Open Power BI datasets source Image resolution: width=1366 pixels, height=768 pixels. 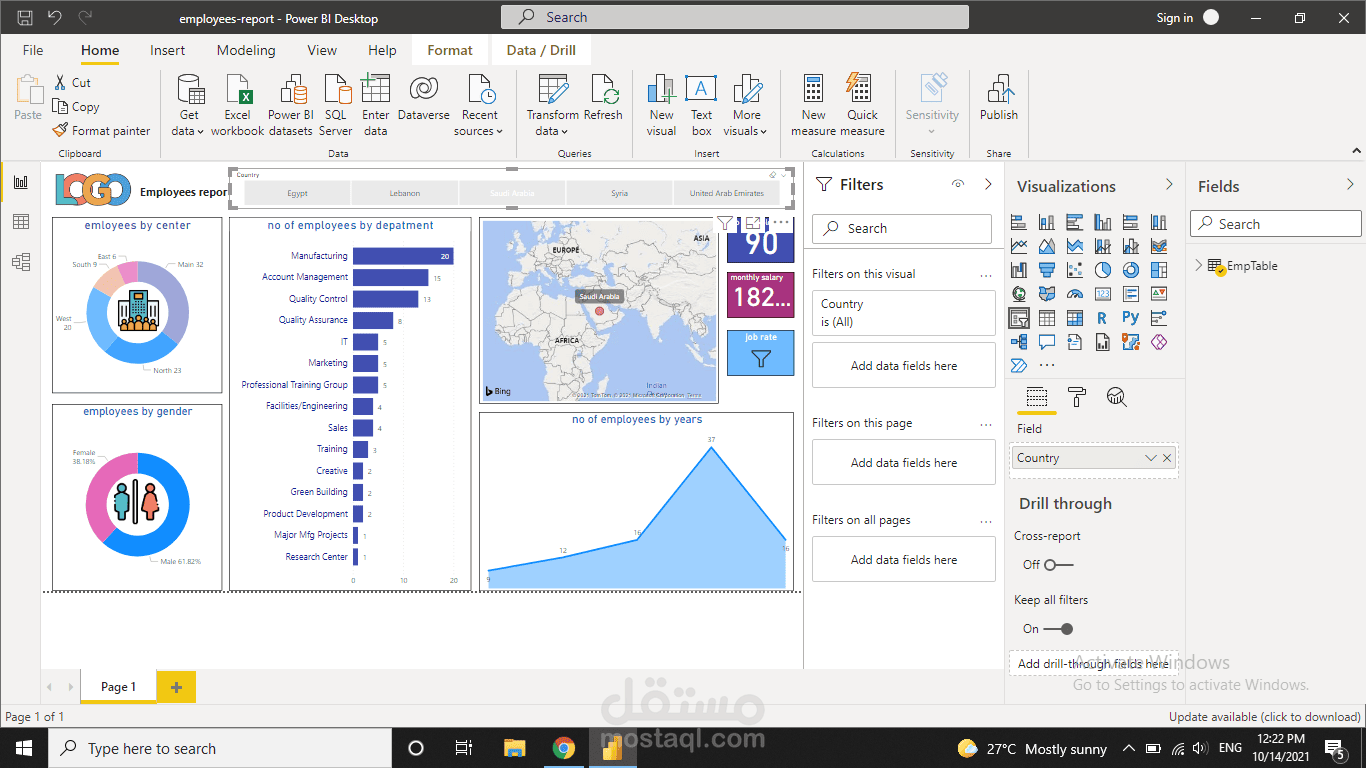point(290,105)
